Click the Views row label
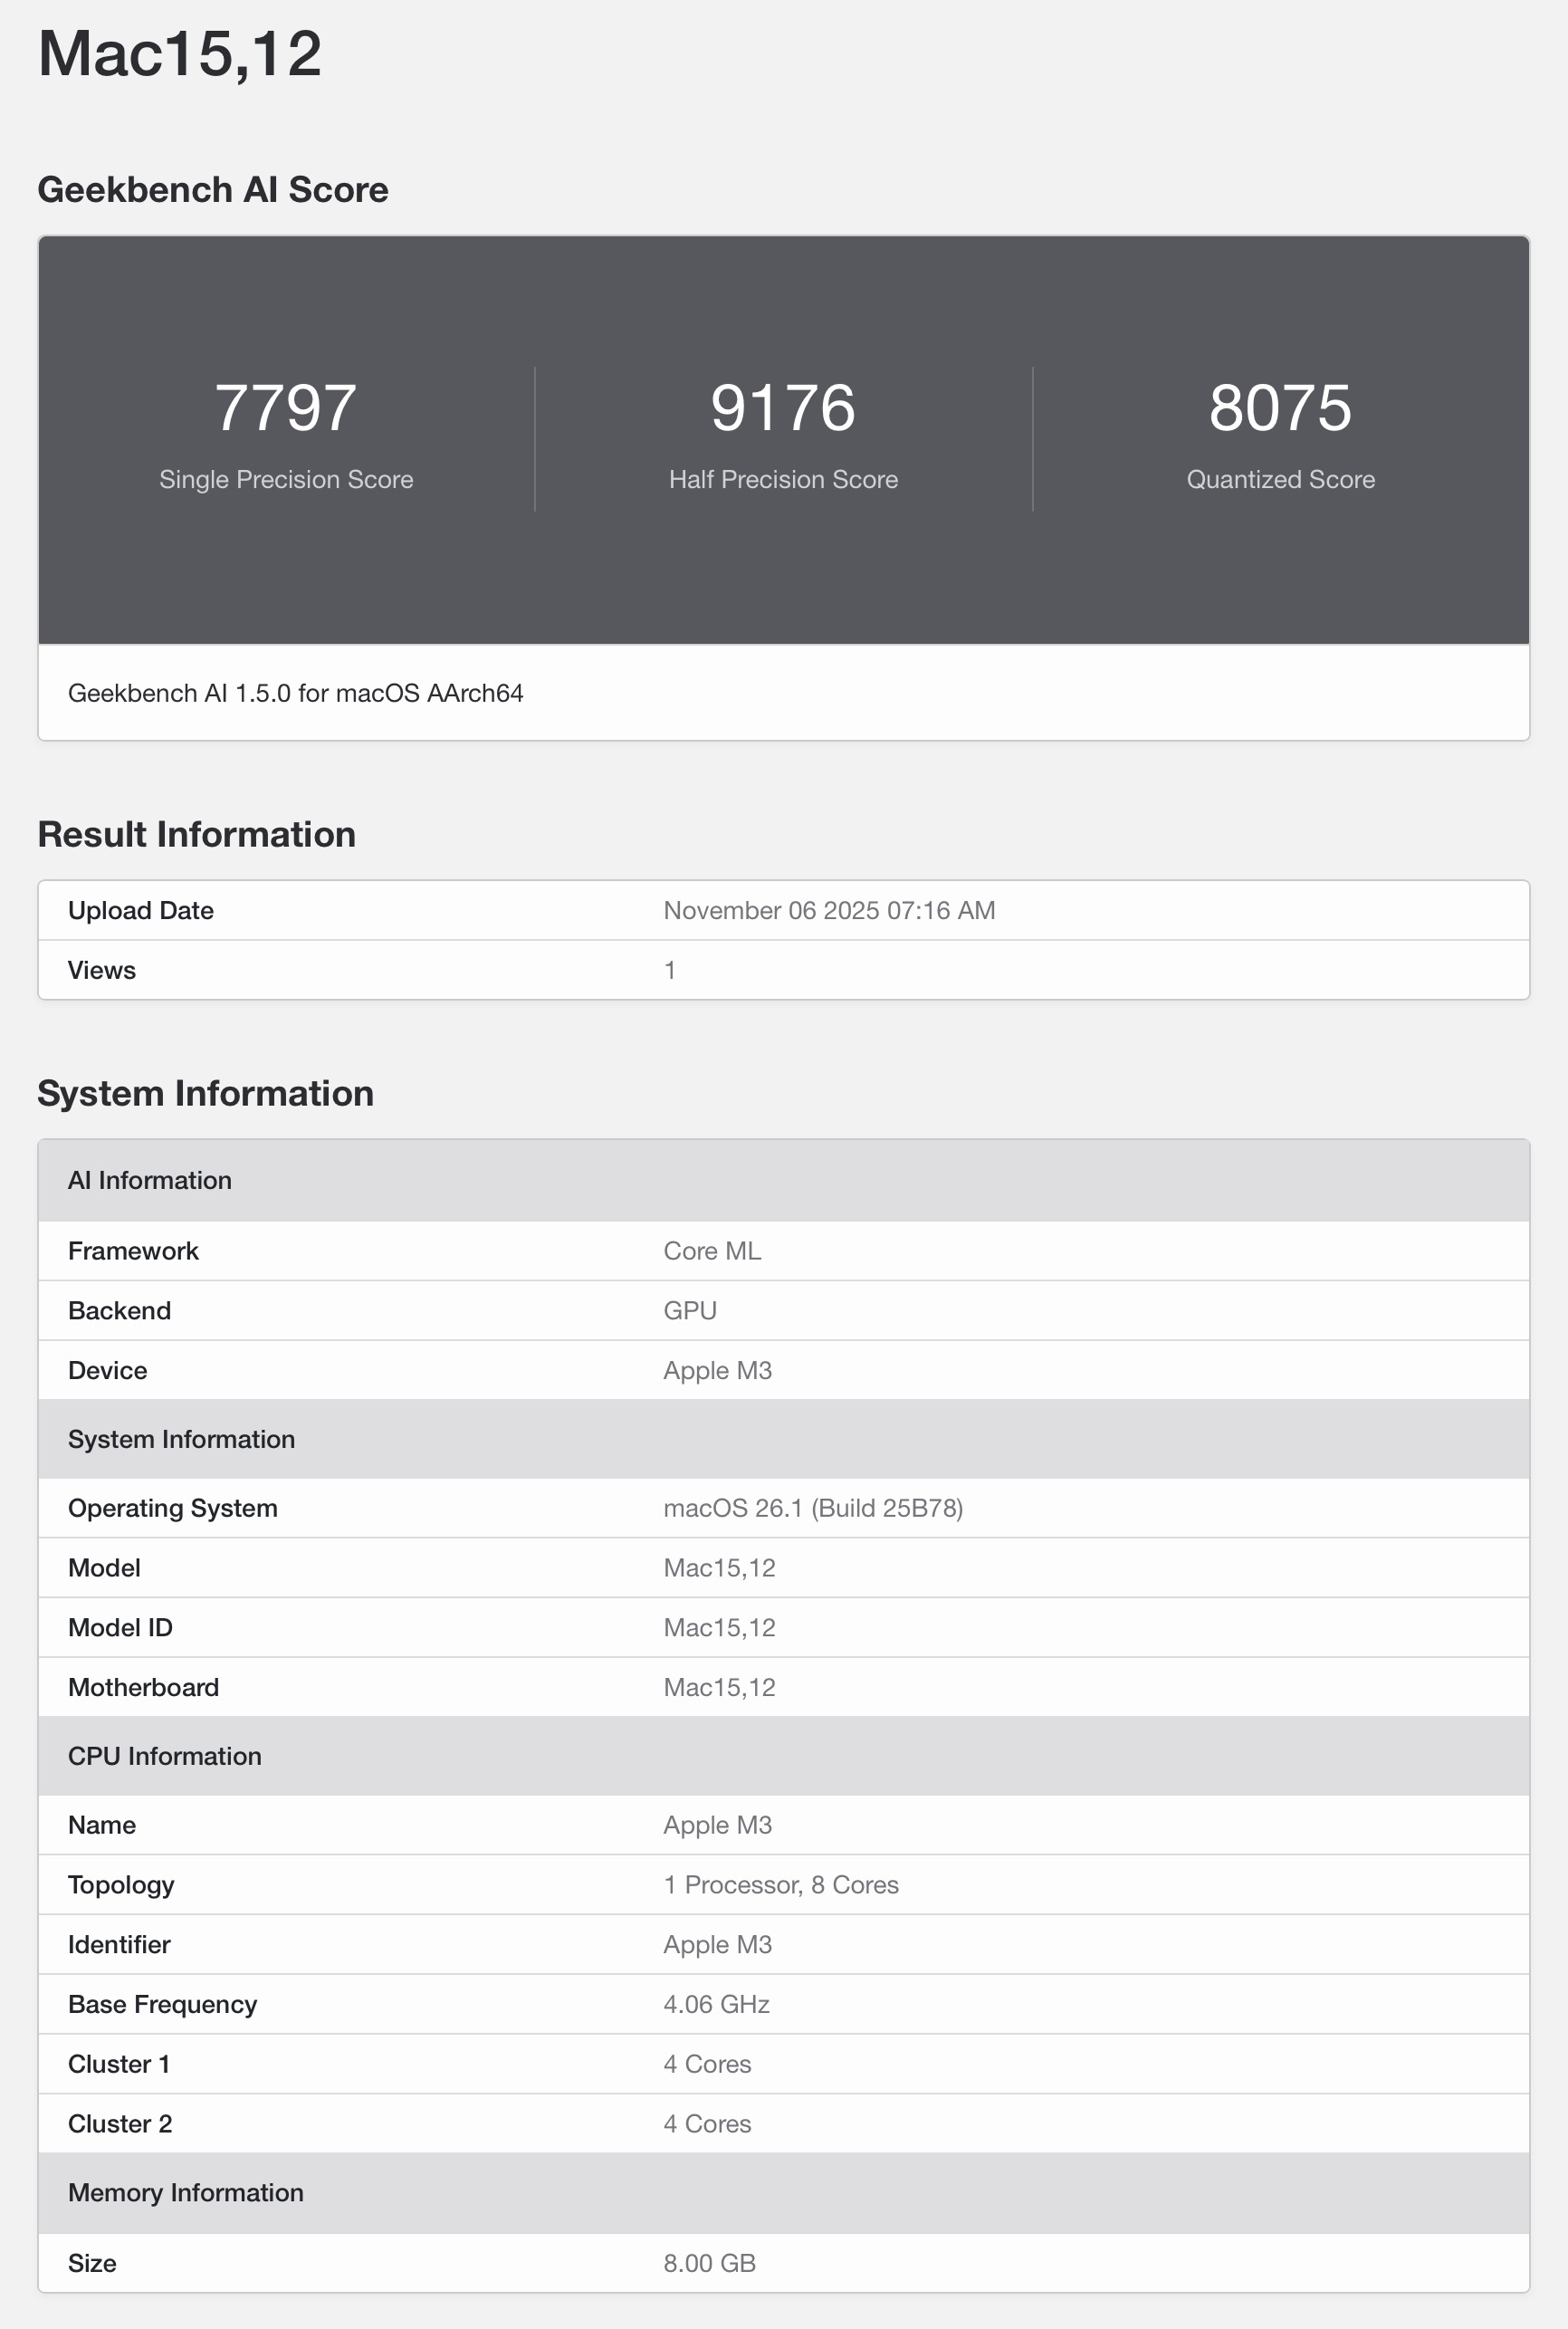Screen dimensions: 1568x2329 [x=102, y=970]
